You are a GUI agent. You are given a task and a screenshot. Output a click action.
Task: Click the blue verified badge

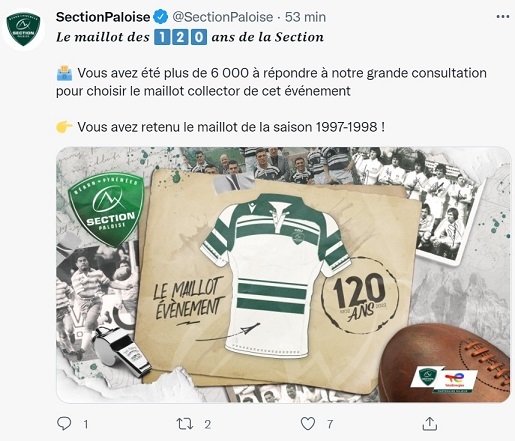coord(161,17)
